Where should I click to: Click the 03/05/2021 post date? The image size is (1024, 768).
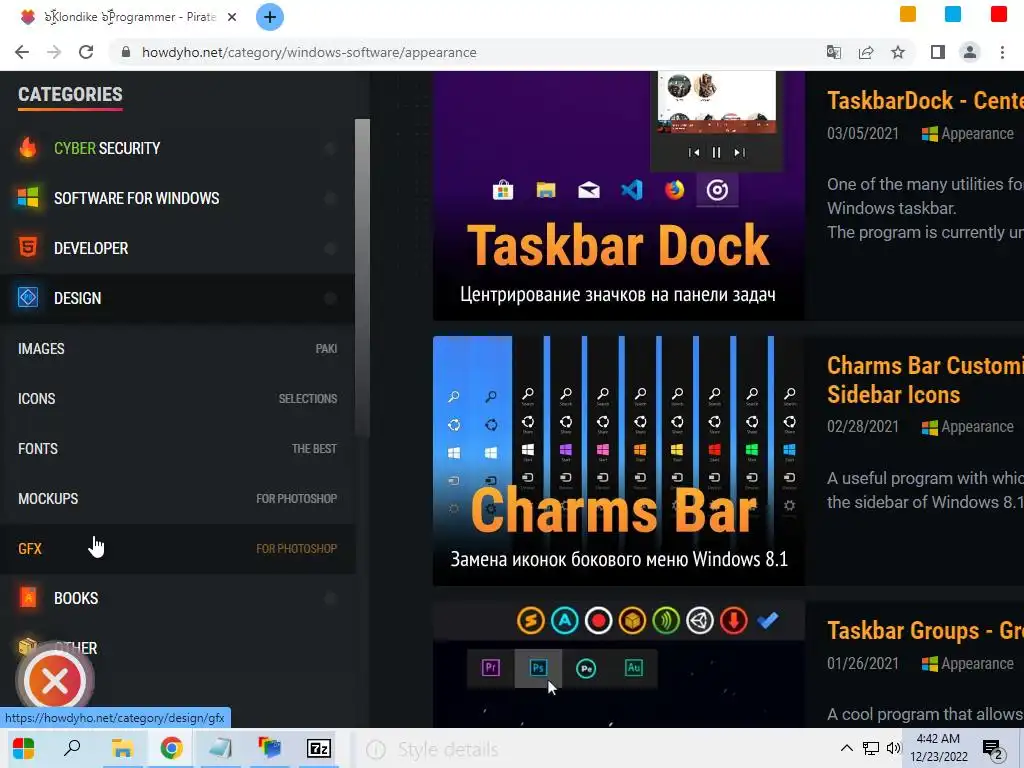pyautogui.click(x=863, y=134)
